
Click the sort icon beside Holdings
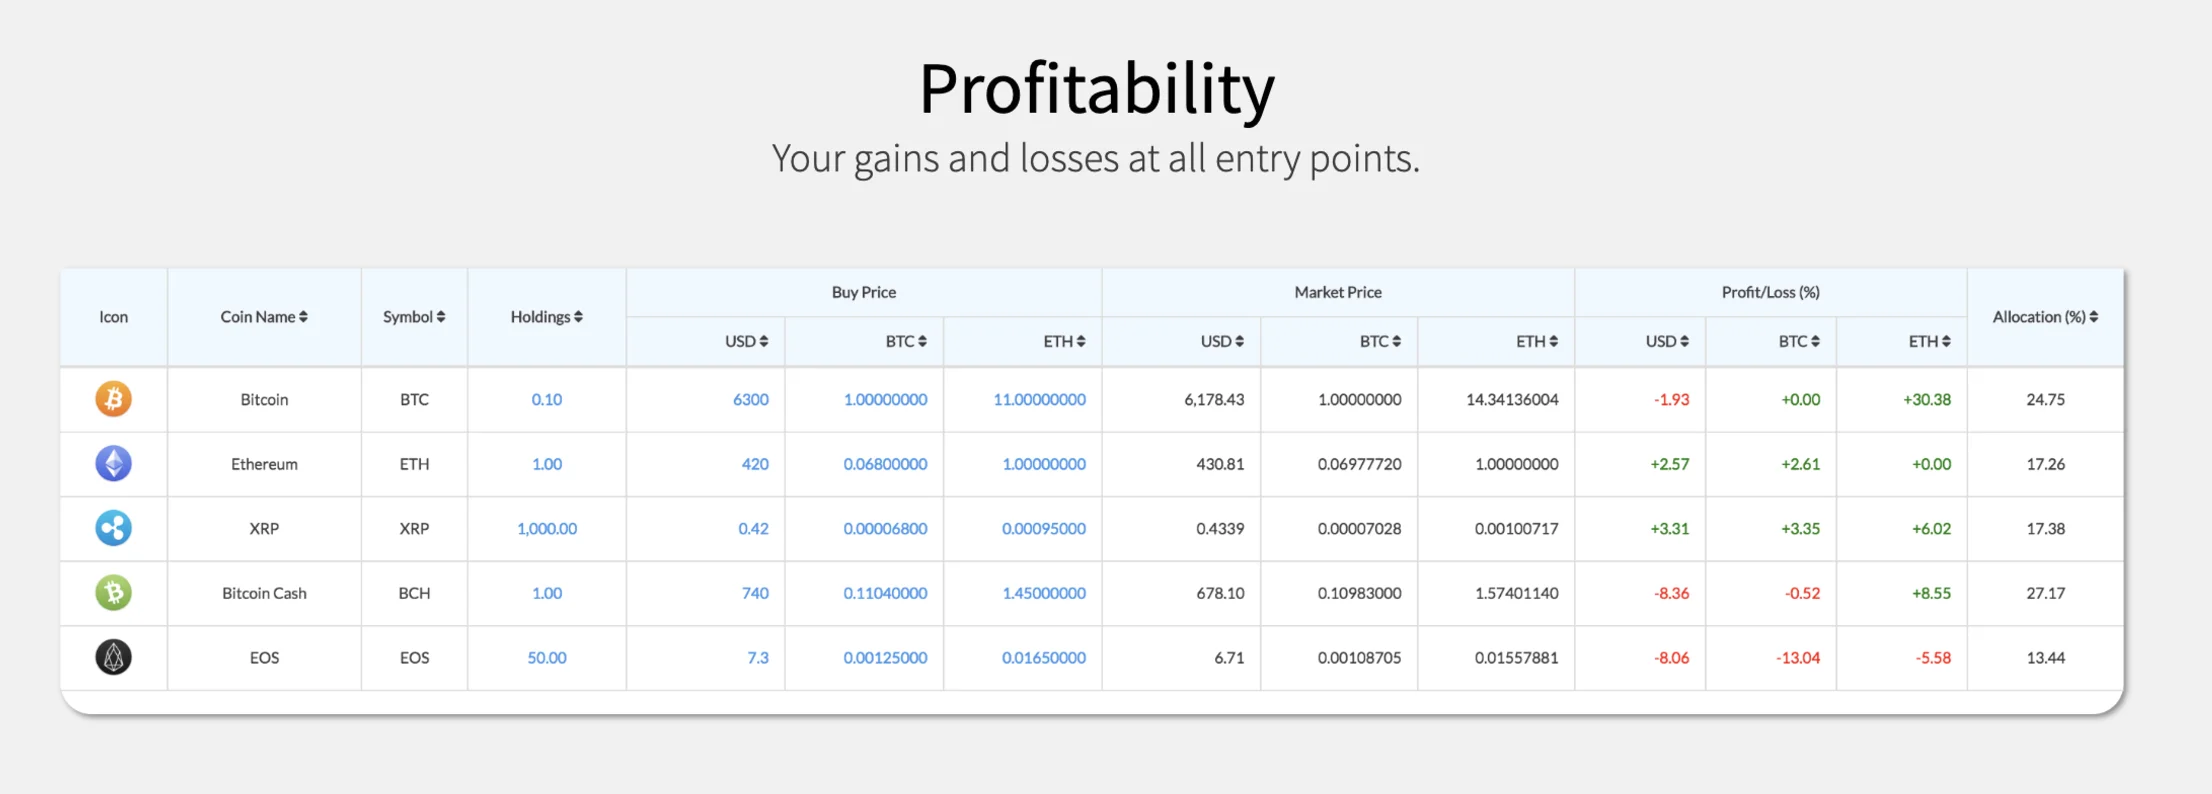pos(578,316)
